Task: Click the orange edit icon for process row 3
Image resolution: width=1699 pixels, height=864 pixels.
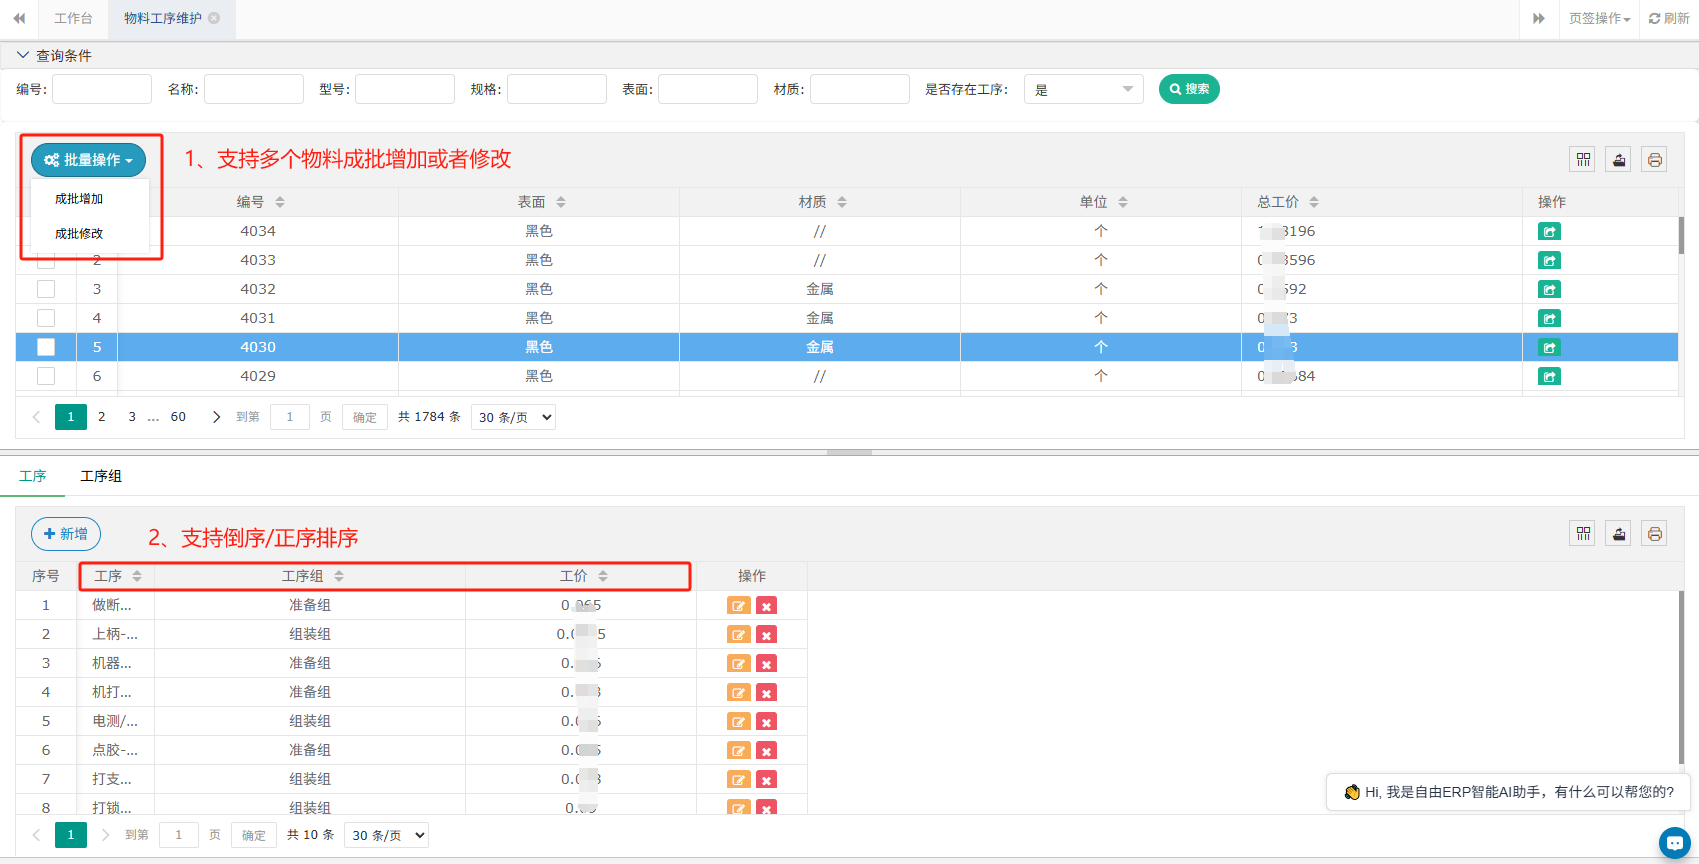Action: pyautogui.click(x=738, y=664)
